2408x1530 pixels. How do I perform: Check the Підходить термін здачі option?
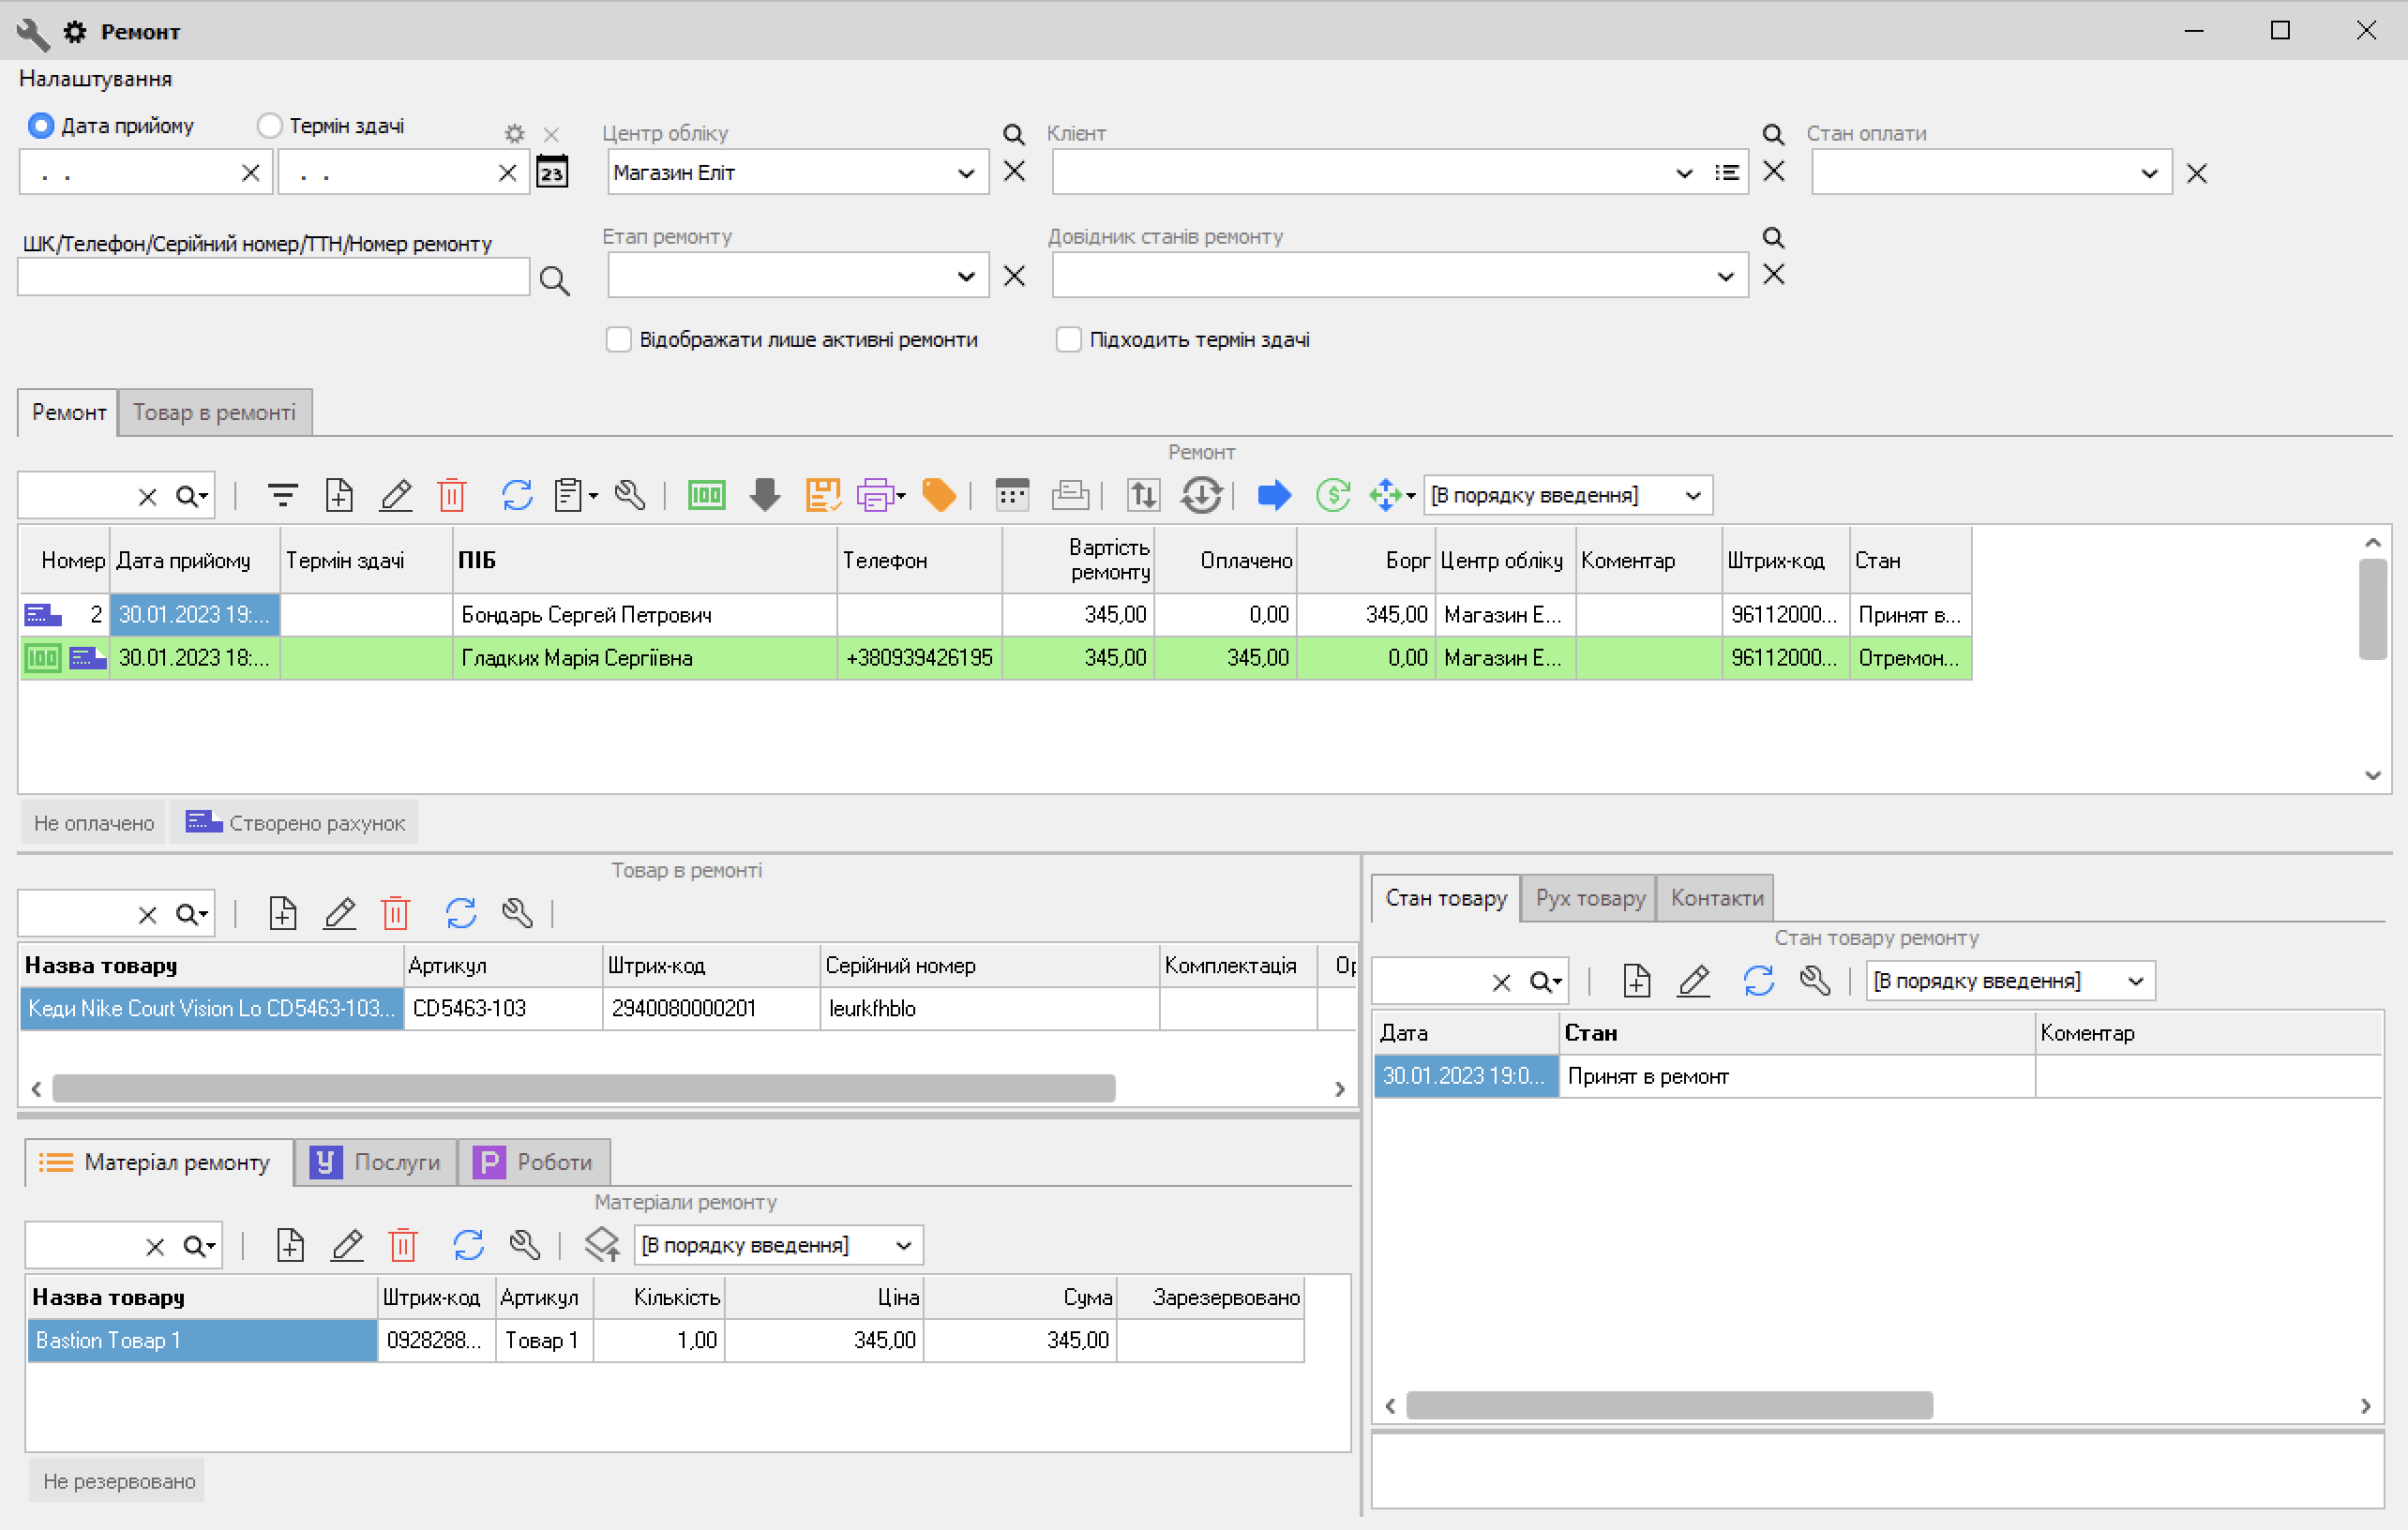(x=1068, y=340)
